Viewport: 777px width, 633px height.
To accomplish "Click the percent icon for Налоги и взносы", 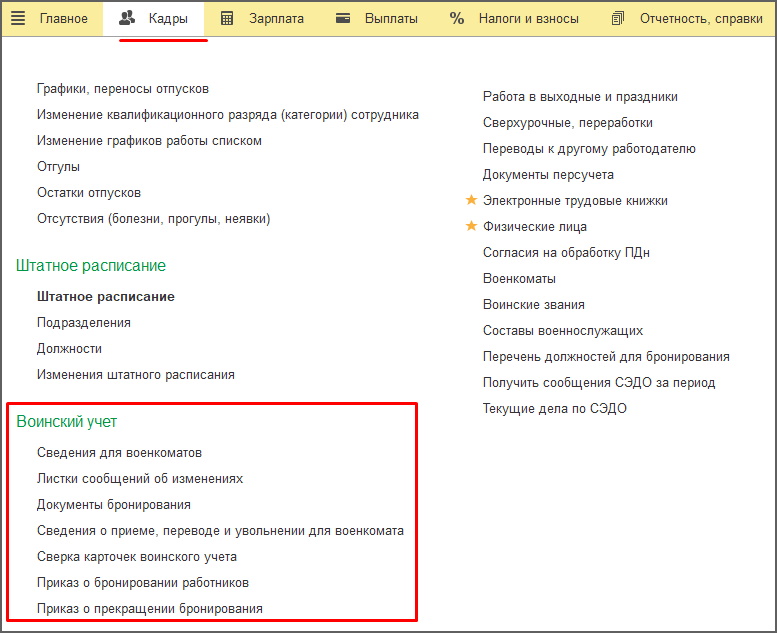I will coord(457,18).
